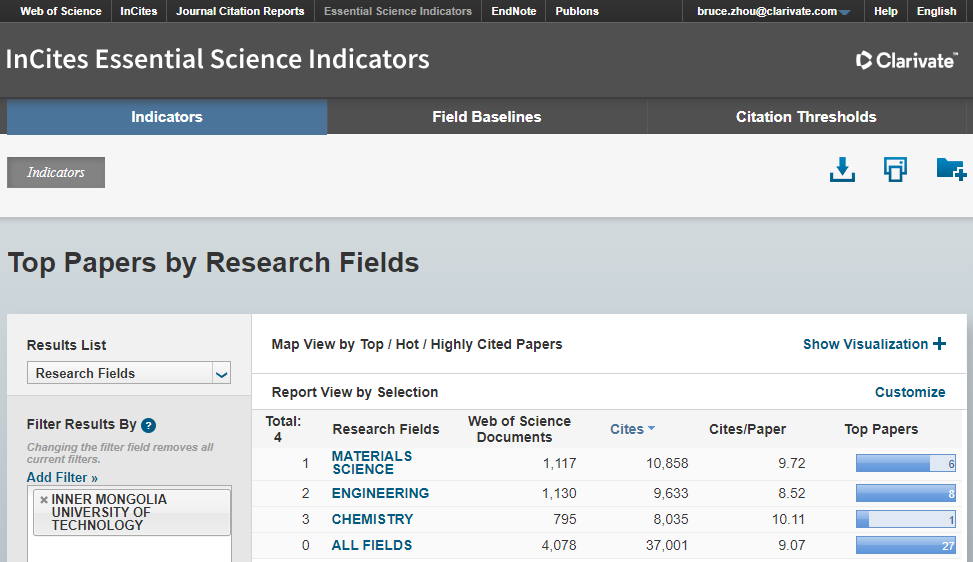Expand the user account email dropdown
This screenshot has width=973, height=562.
pyautogui.click(x=844, y=13)
